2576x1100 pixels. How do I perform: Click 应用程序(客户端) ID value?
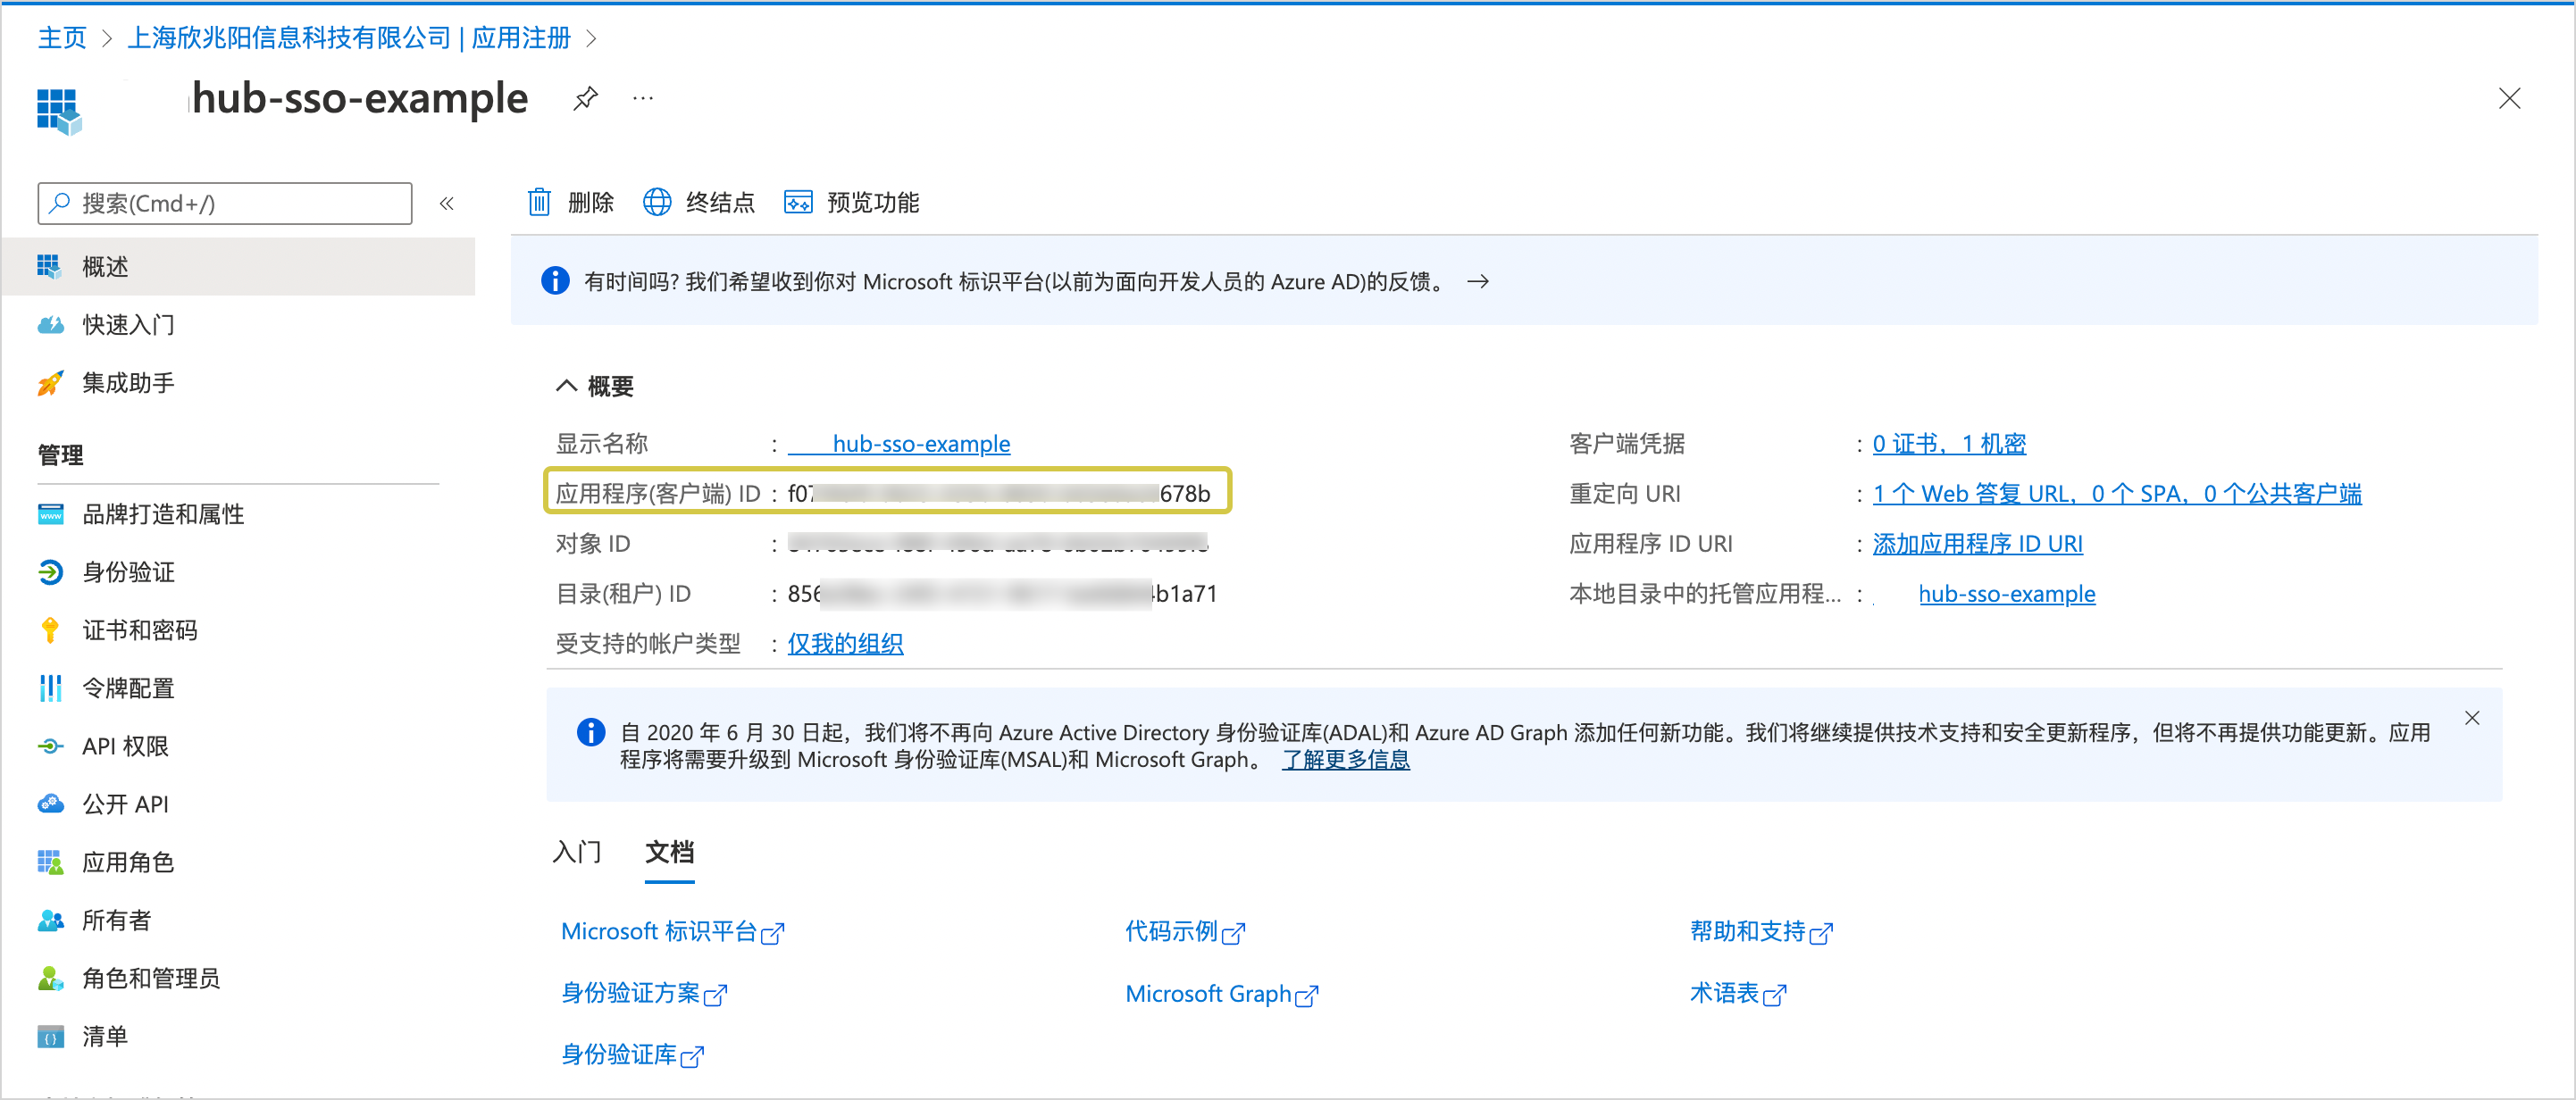pyautogui.click(x=999, y=494)
